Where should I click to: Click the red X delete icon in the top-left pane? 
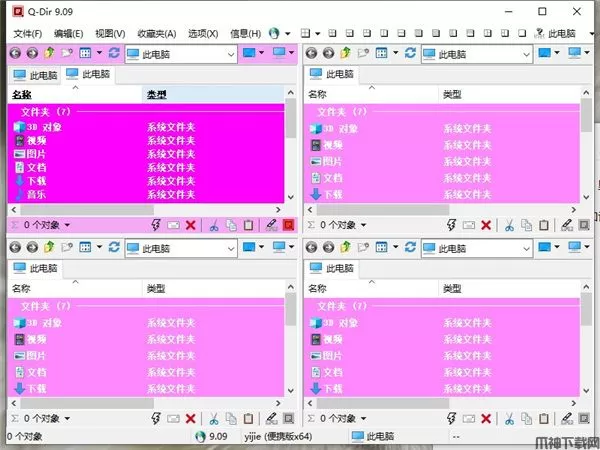[191, 225]
